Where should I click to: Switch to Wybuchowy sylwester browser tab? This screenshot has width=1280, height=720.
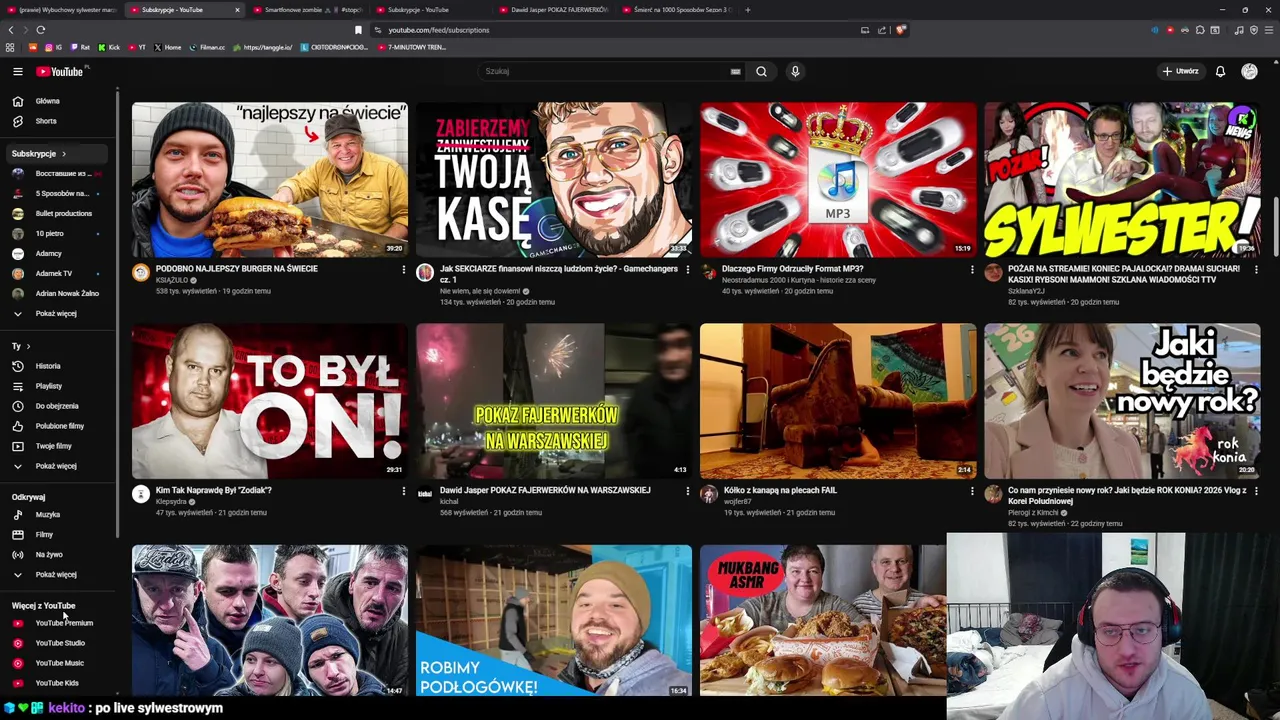click(x=62, y=10)
